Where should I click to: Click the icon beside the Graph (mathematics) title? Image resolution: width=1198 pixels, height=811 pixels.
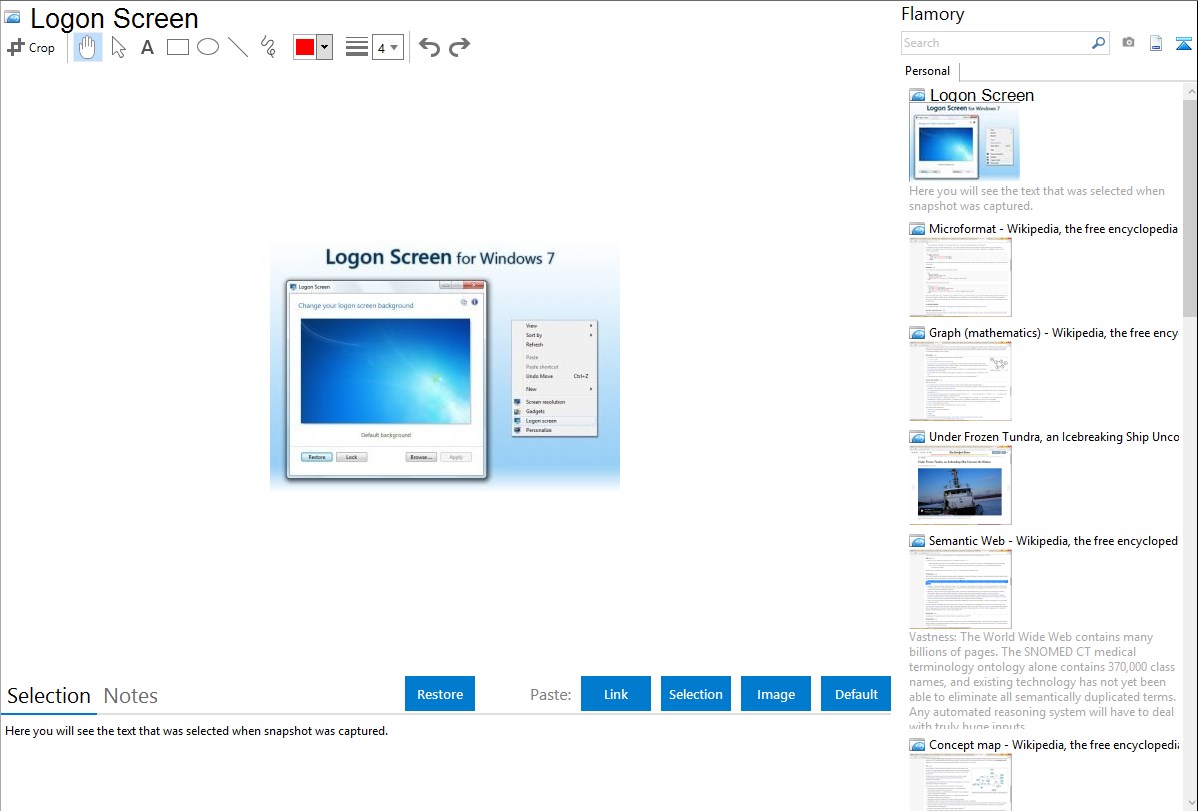[918, 333]
